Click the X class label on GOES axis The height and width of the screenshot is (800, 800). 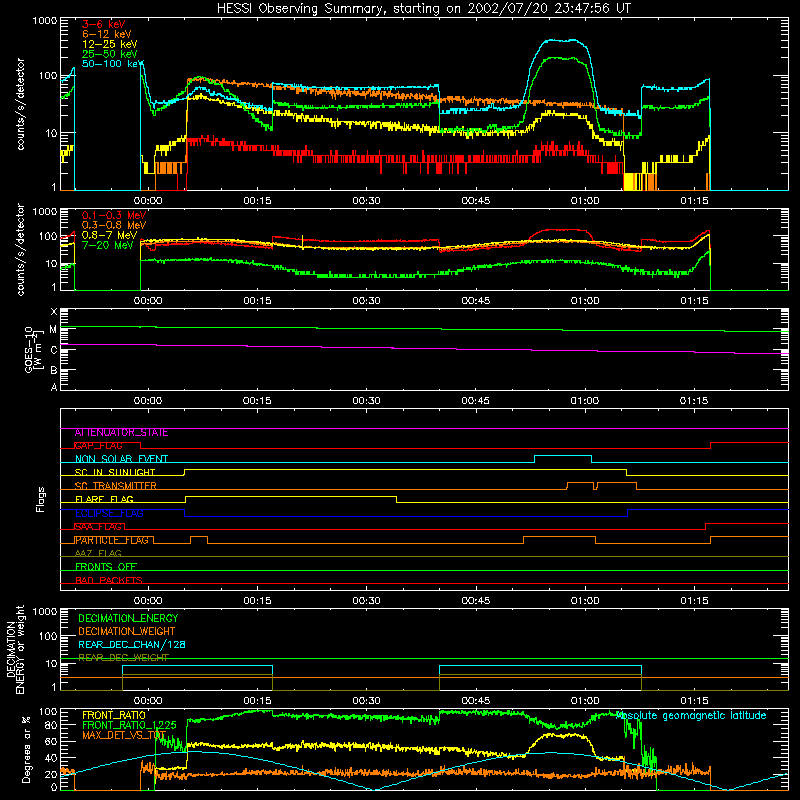pos(54,312)
